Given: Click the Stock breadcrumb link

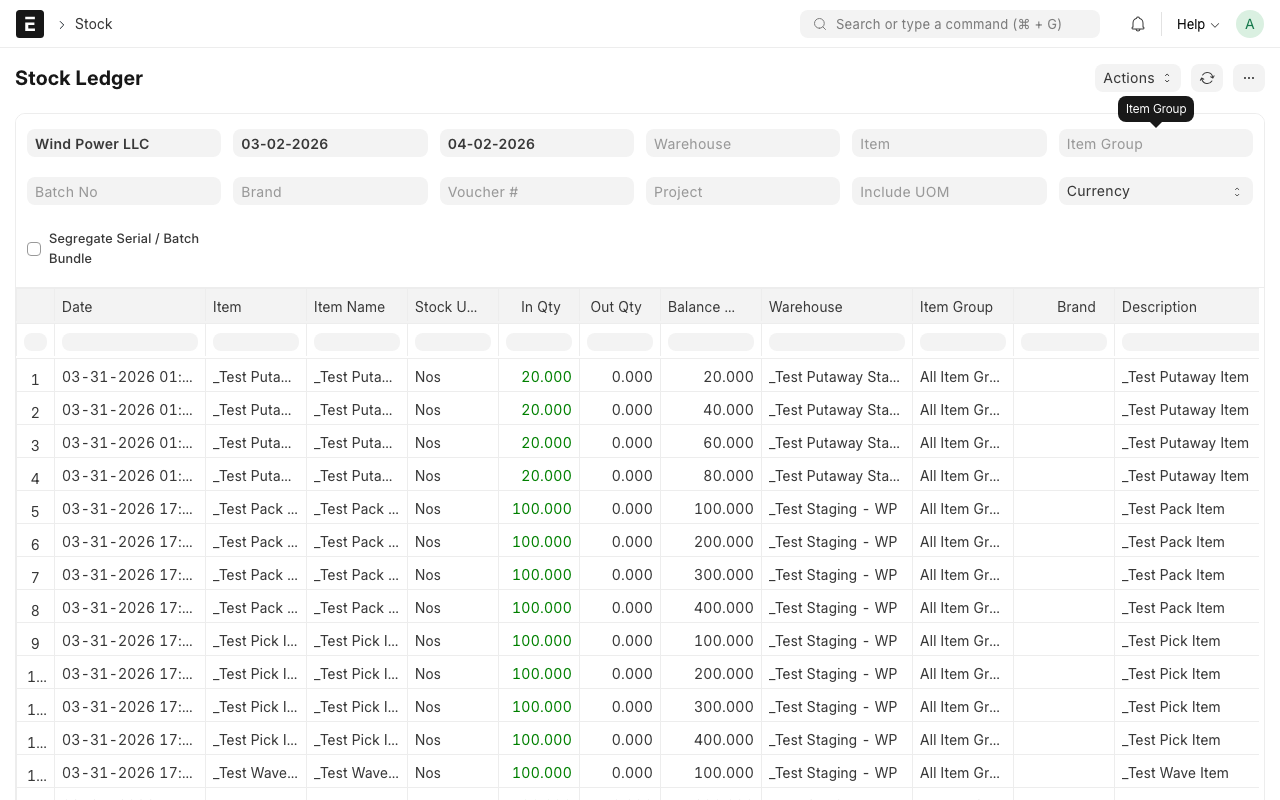Looking at the screenshot, I should click(x=93, y=23).
